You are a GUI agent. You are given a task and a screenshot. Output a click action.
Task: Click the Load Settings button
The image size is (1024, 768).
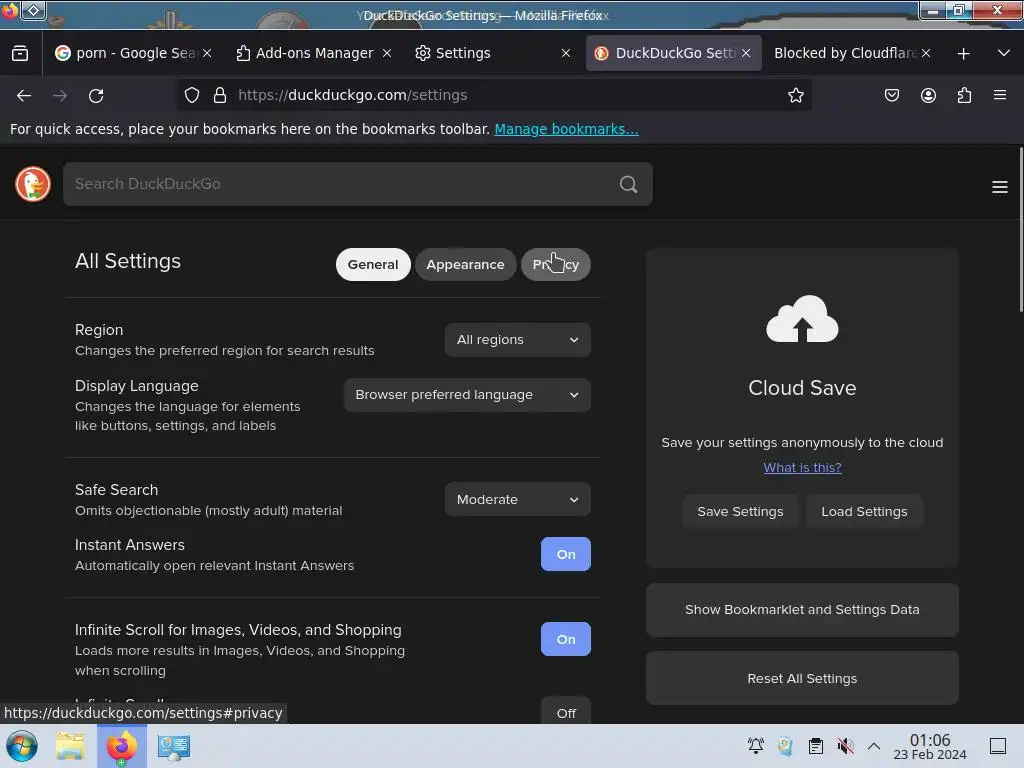point(864,511)
